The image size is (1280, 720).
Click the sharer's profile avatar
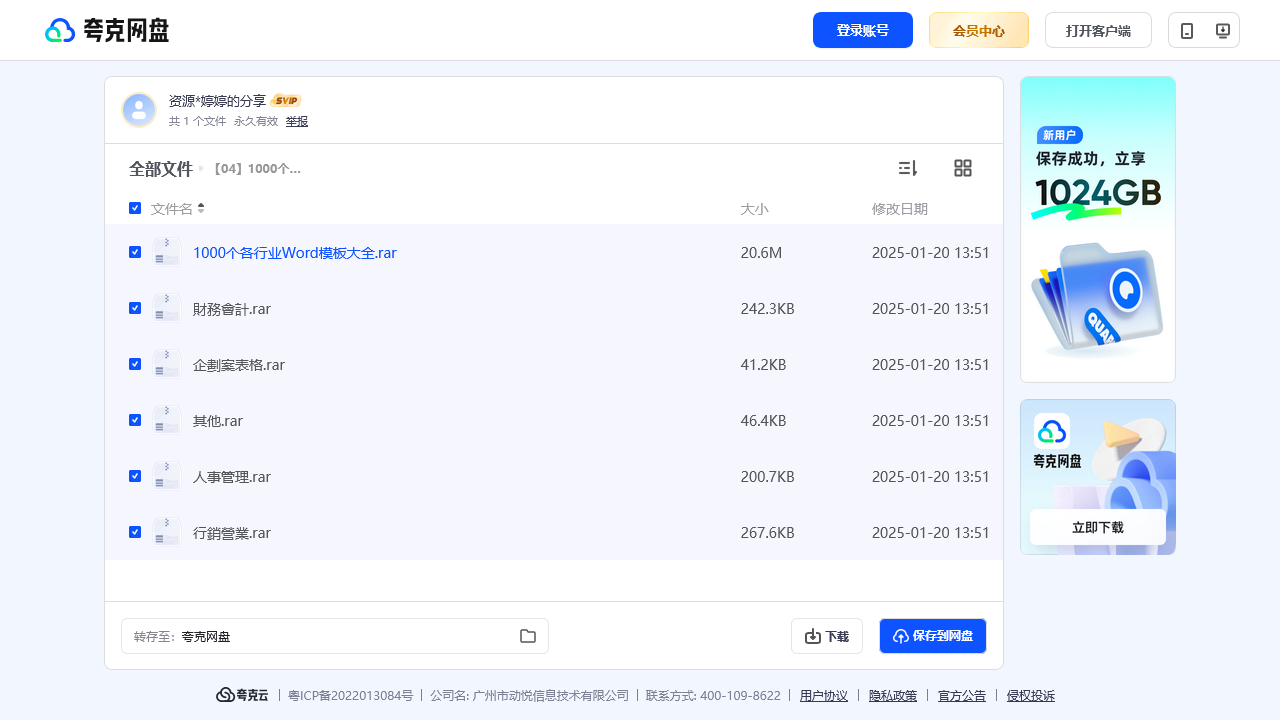point(139,110)
